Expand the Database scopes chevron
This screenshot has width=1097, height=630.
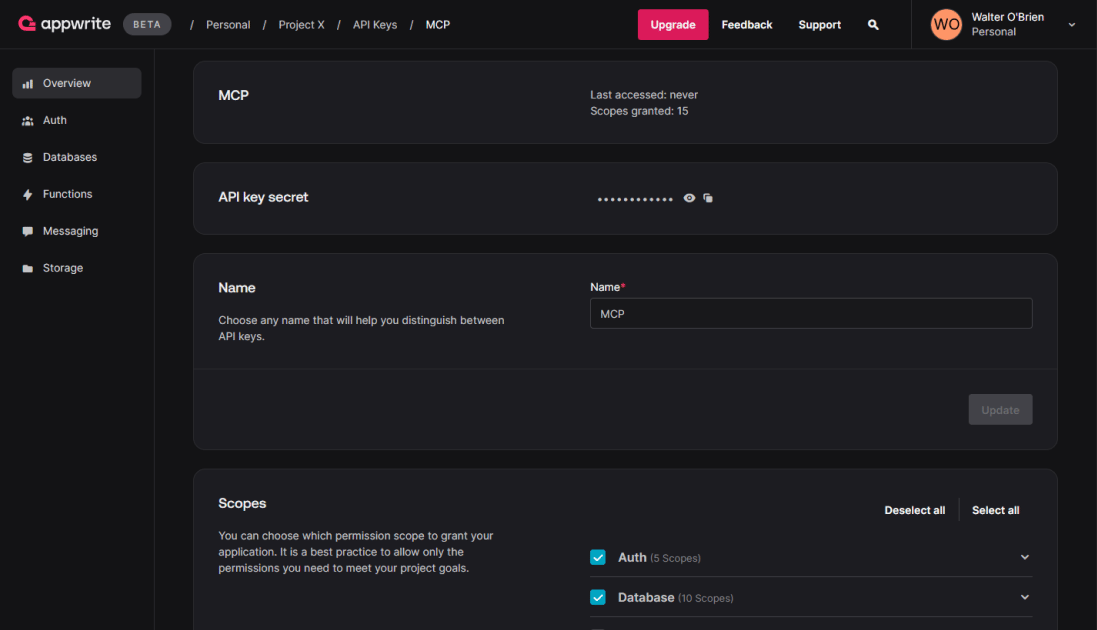click(1024, 597)
